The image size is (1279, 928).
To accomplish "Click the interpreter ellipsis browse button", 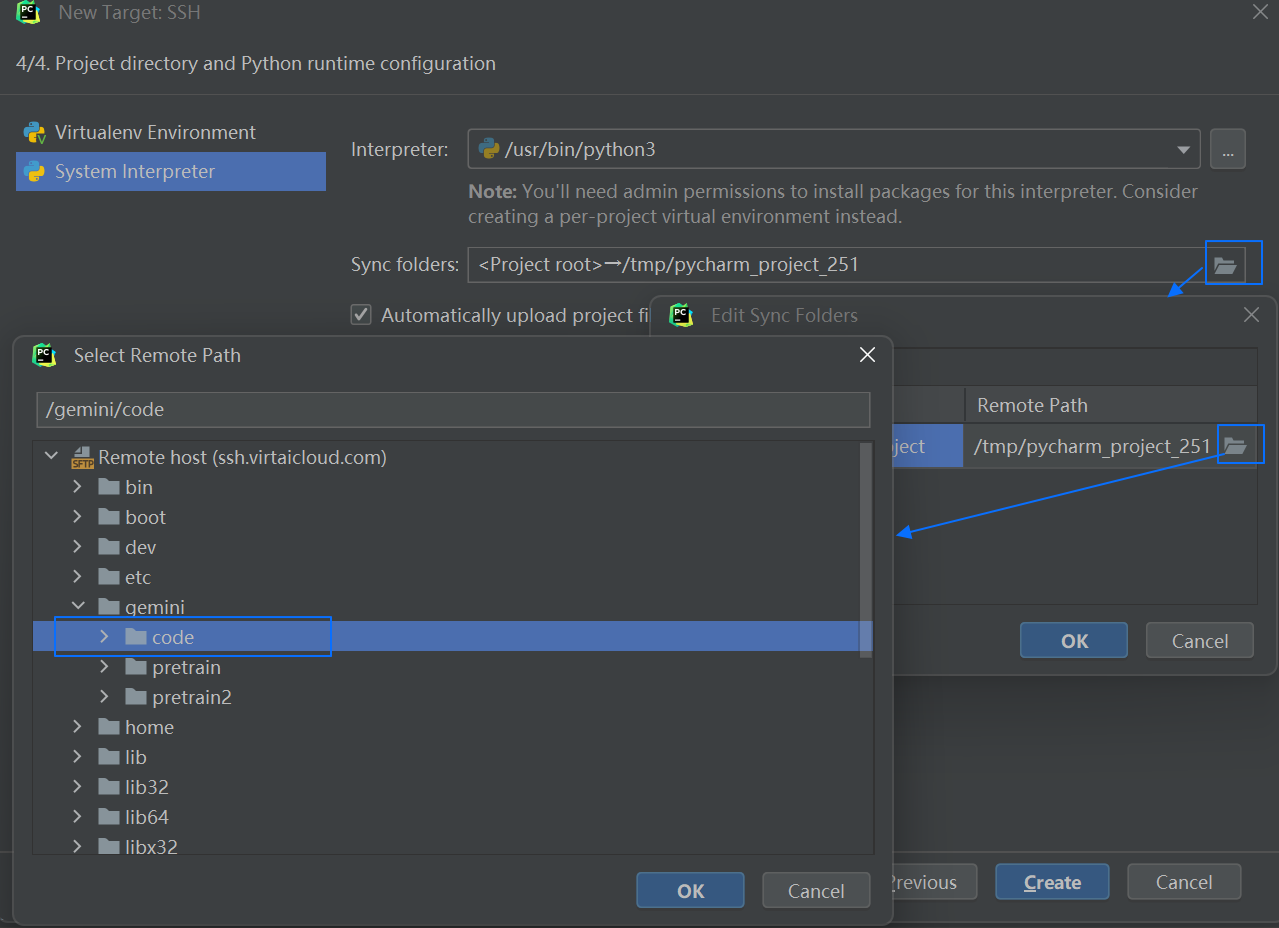I will 1227,150.
